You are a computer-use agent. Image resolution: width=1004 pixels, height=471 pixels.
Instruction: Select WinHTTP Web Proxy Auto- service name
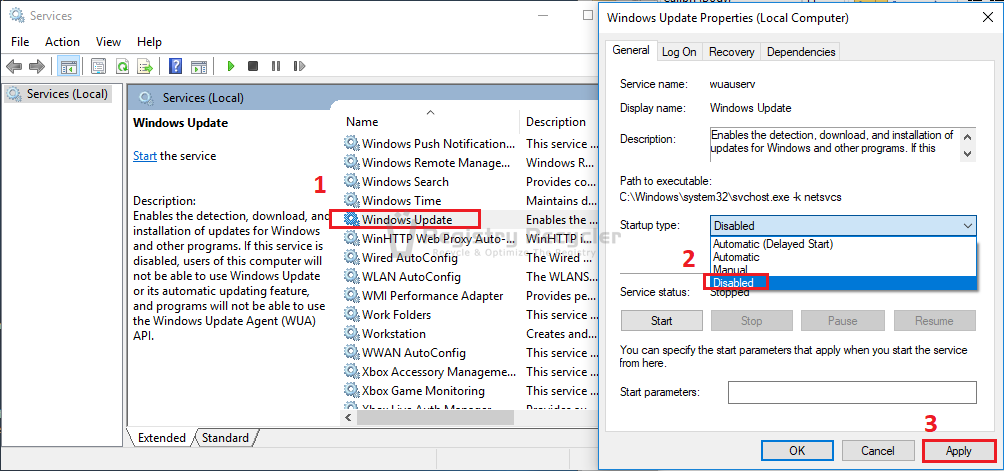[x=439, y=239]
